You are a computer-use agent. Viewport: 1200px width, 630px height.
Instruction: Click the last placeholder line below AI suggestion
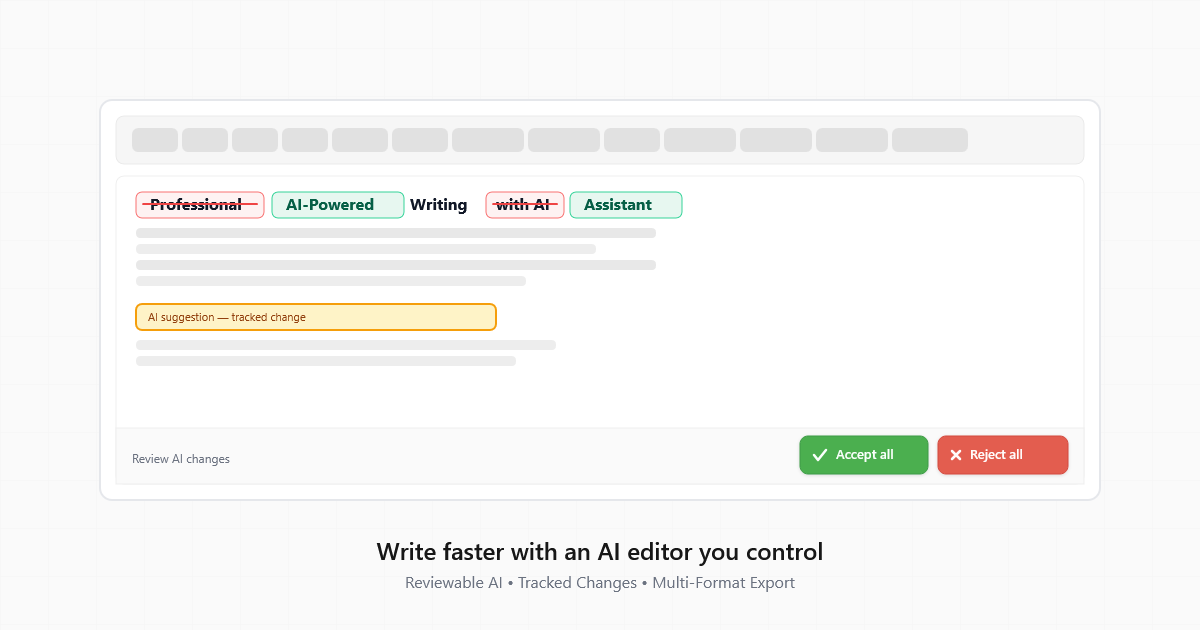(325, 361)
